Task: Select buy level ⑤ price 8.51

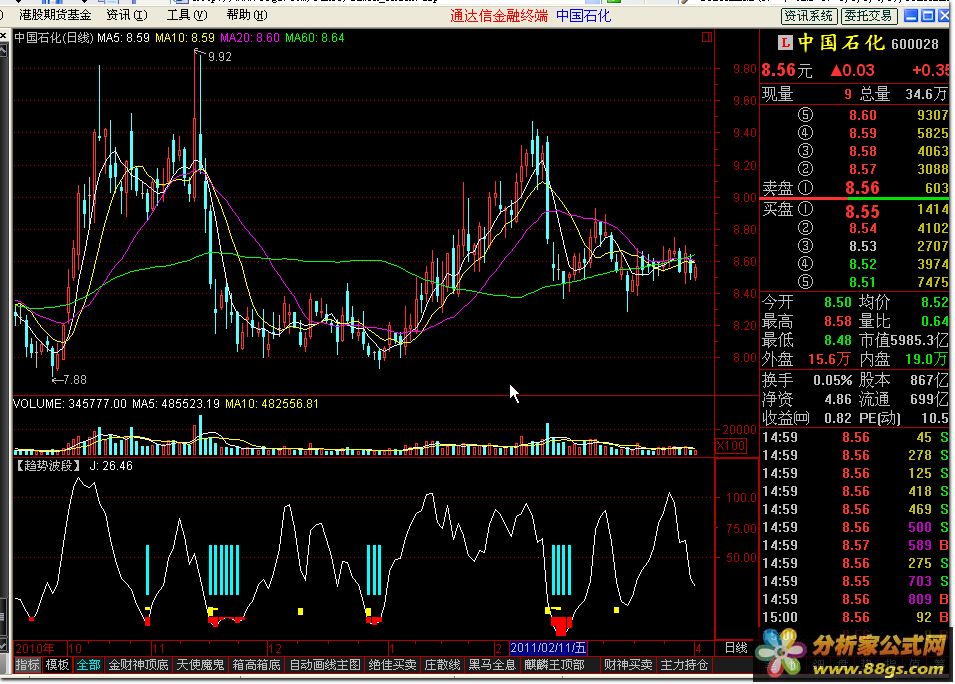Action: click(862, 282)
